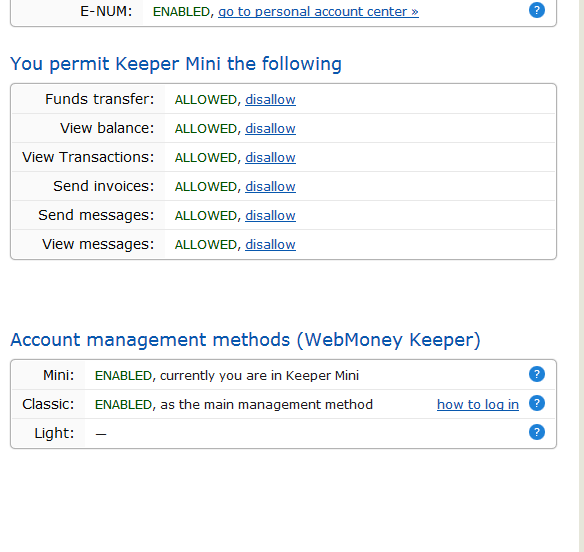Click the You permit Keeper Mini heading
Image resolution: width=584 pixels, height=552 pixels.
point(176,64)
